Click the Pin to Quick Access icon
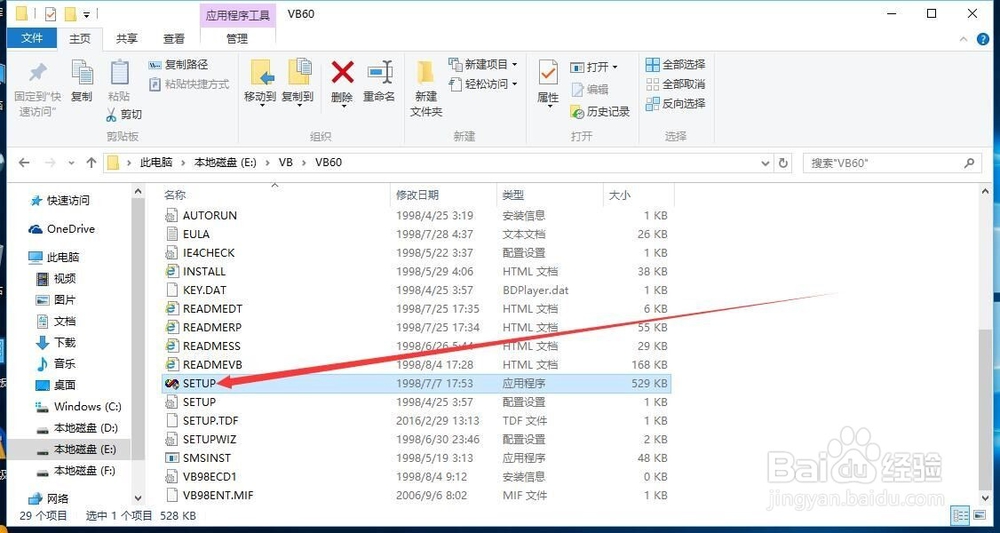The height and width of the screenshot is (533, 1000). [x=38, y=73]
